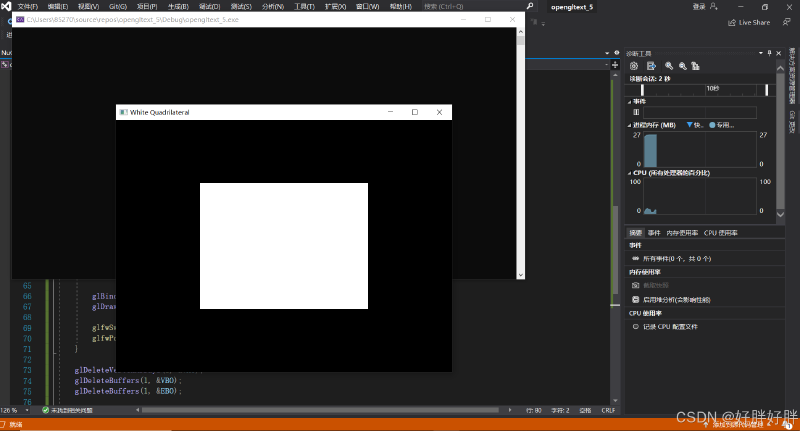Open the 窗口(W) menu
The width and height of the screenshot is (800, 431).
pos(367,7)
